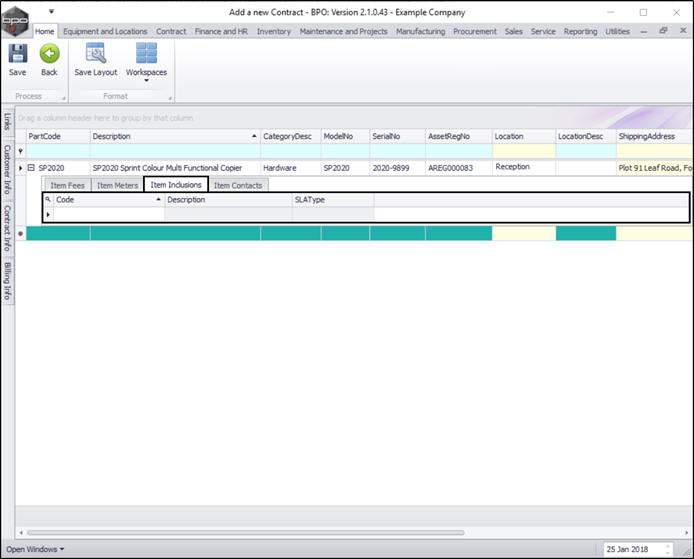Switch to the Item Meters tab
694x559 pixels.
pos(117,185)
